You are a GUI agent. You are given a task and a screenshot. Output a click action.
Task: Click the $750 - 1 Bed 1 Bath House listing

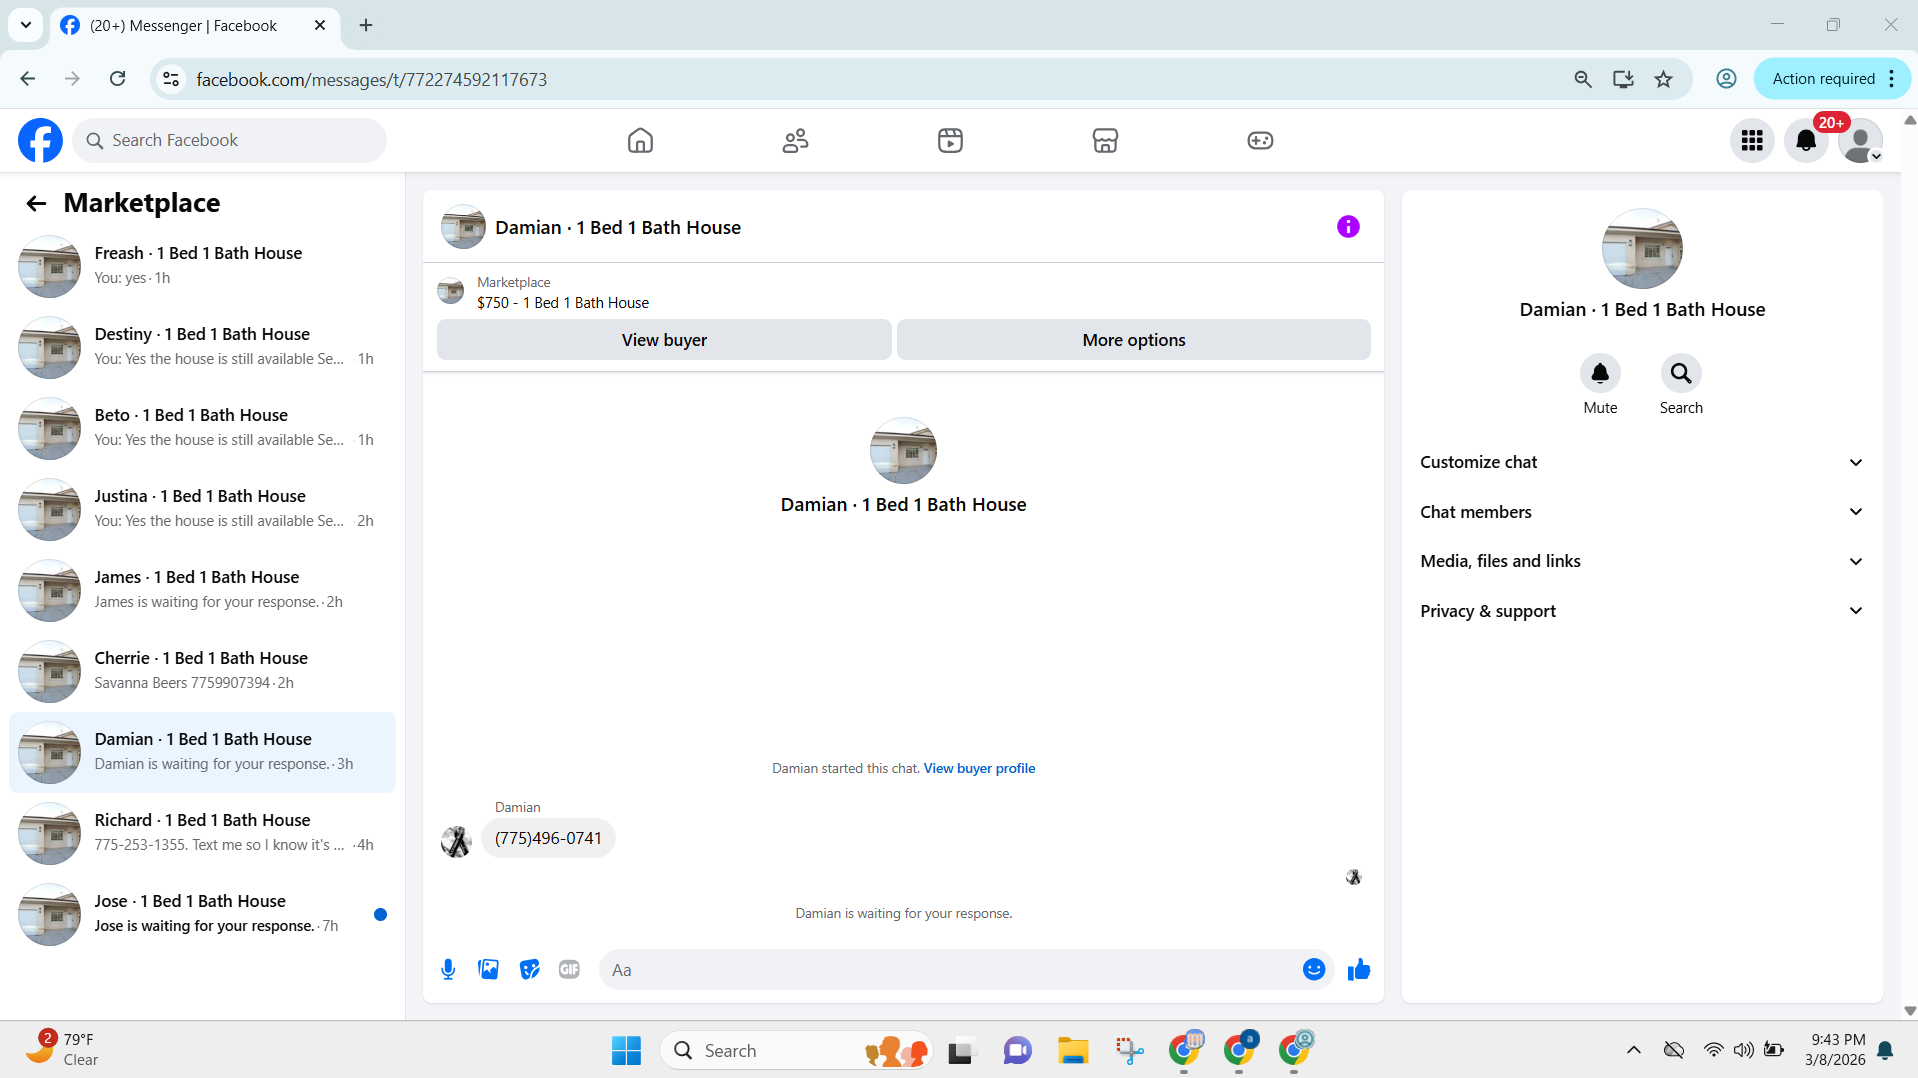[562, 303]
